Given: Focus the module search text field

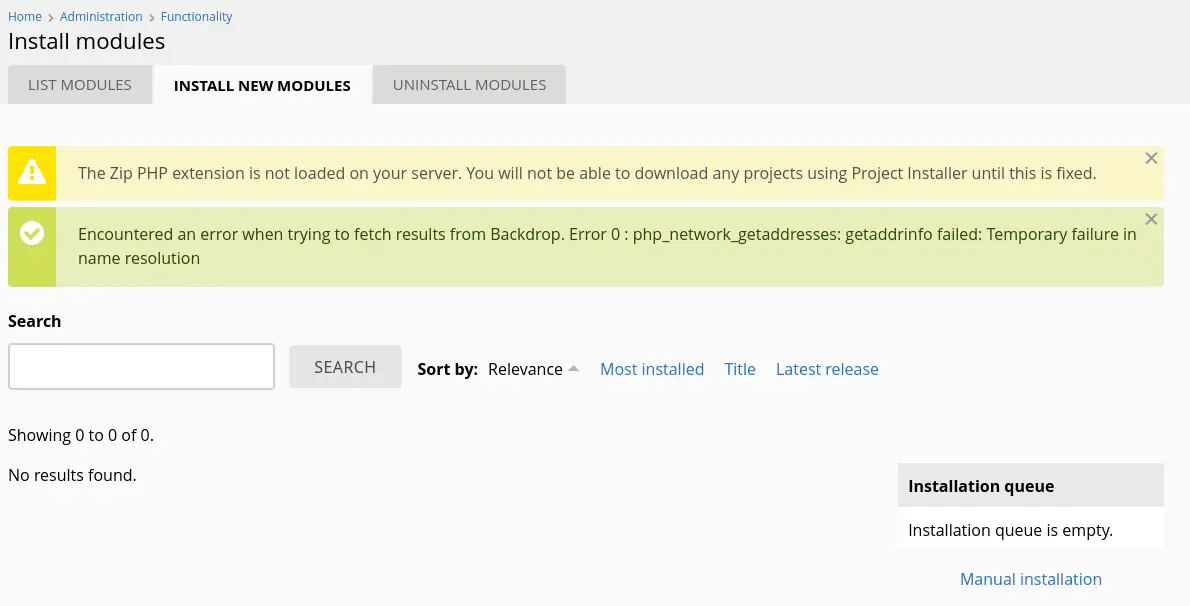Looking at the screenshot, I should coord(141,367).
